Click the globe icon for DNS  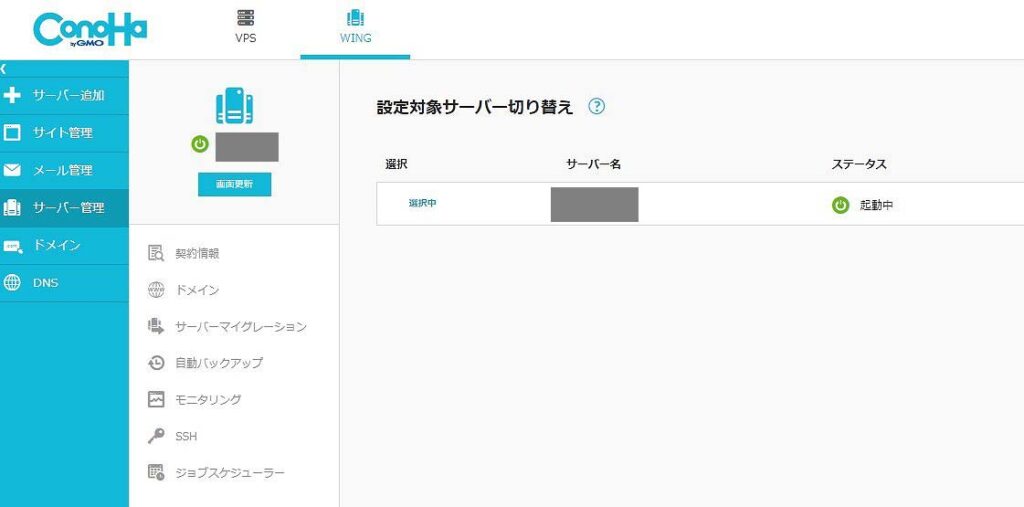(x=12, y=283)
